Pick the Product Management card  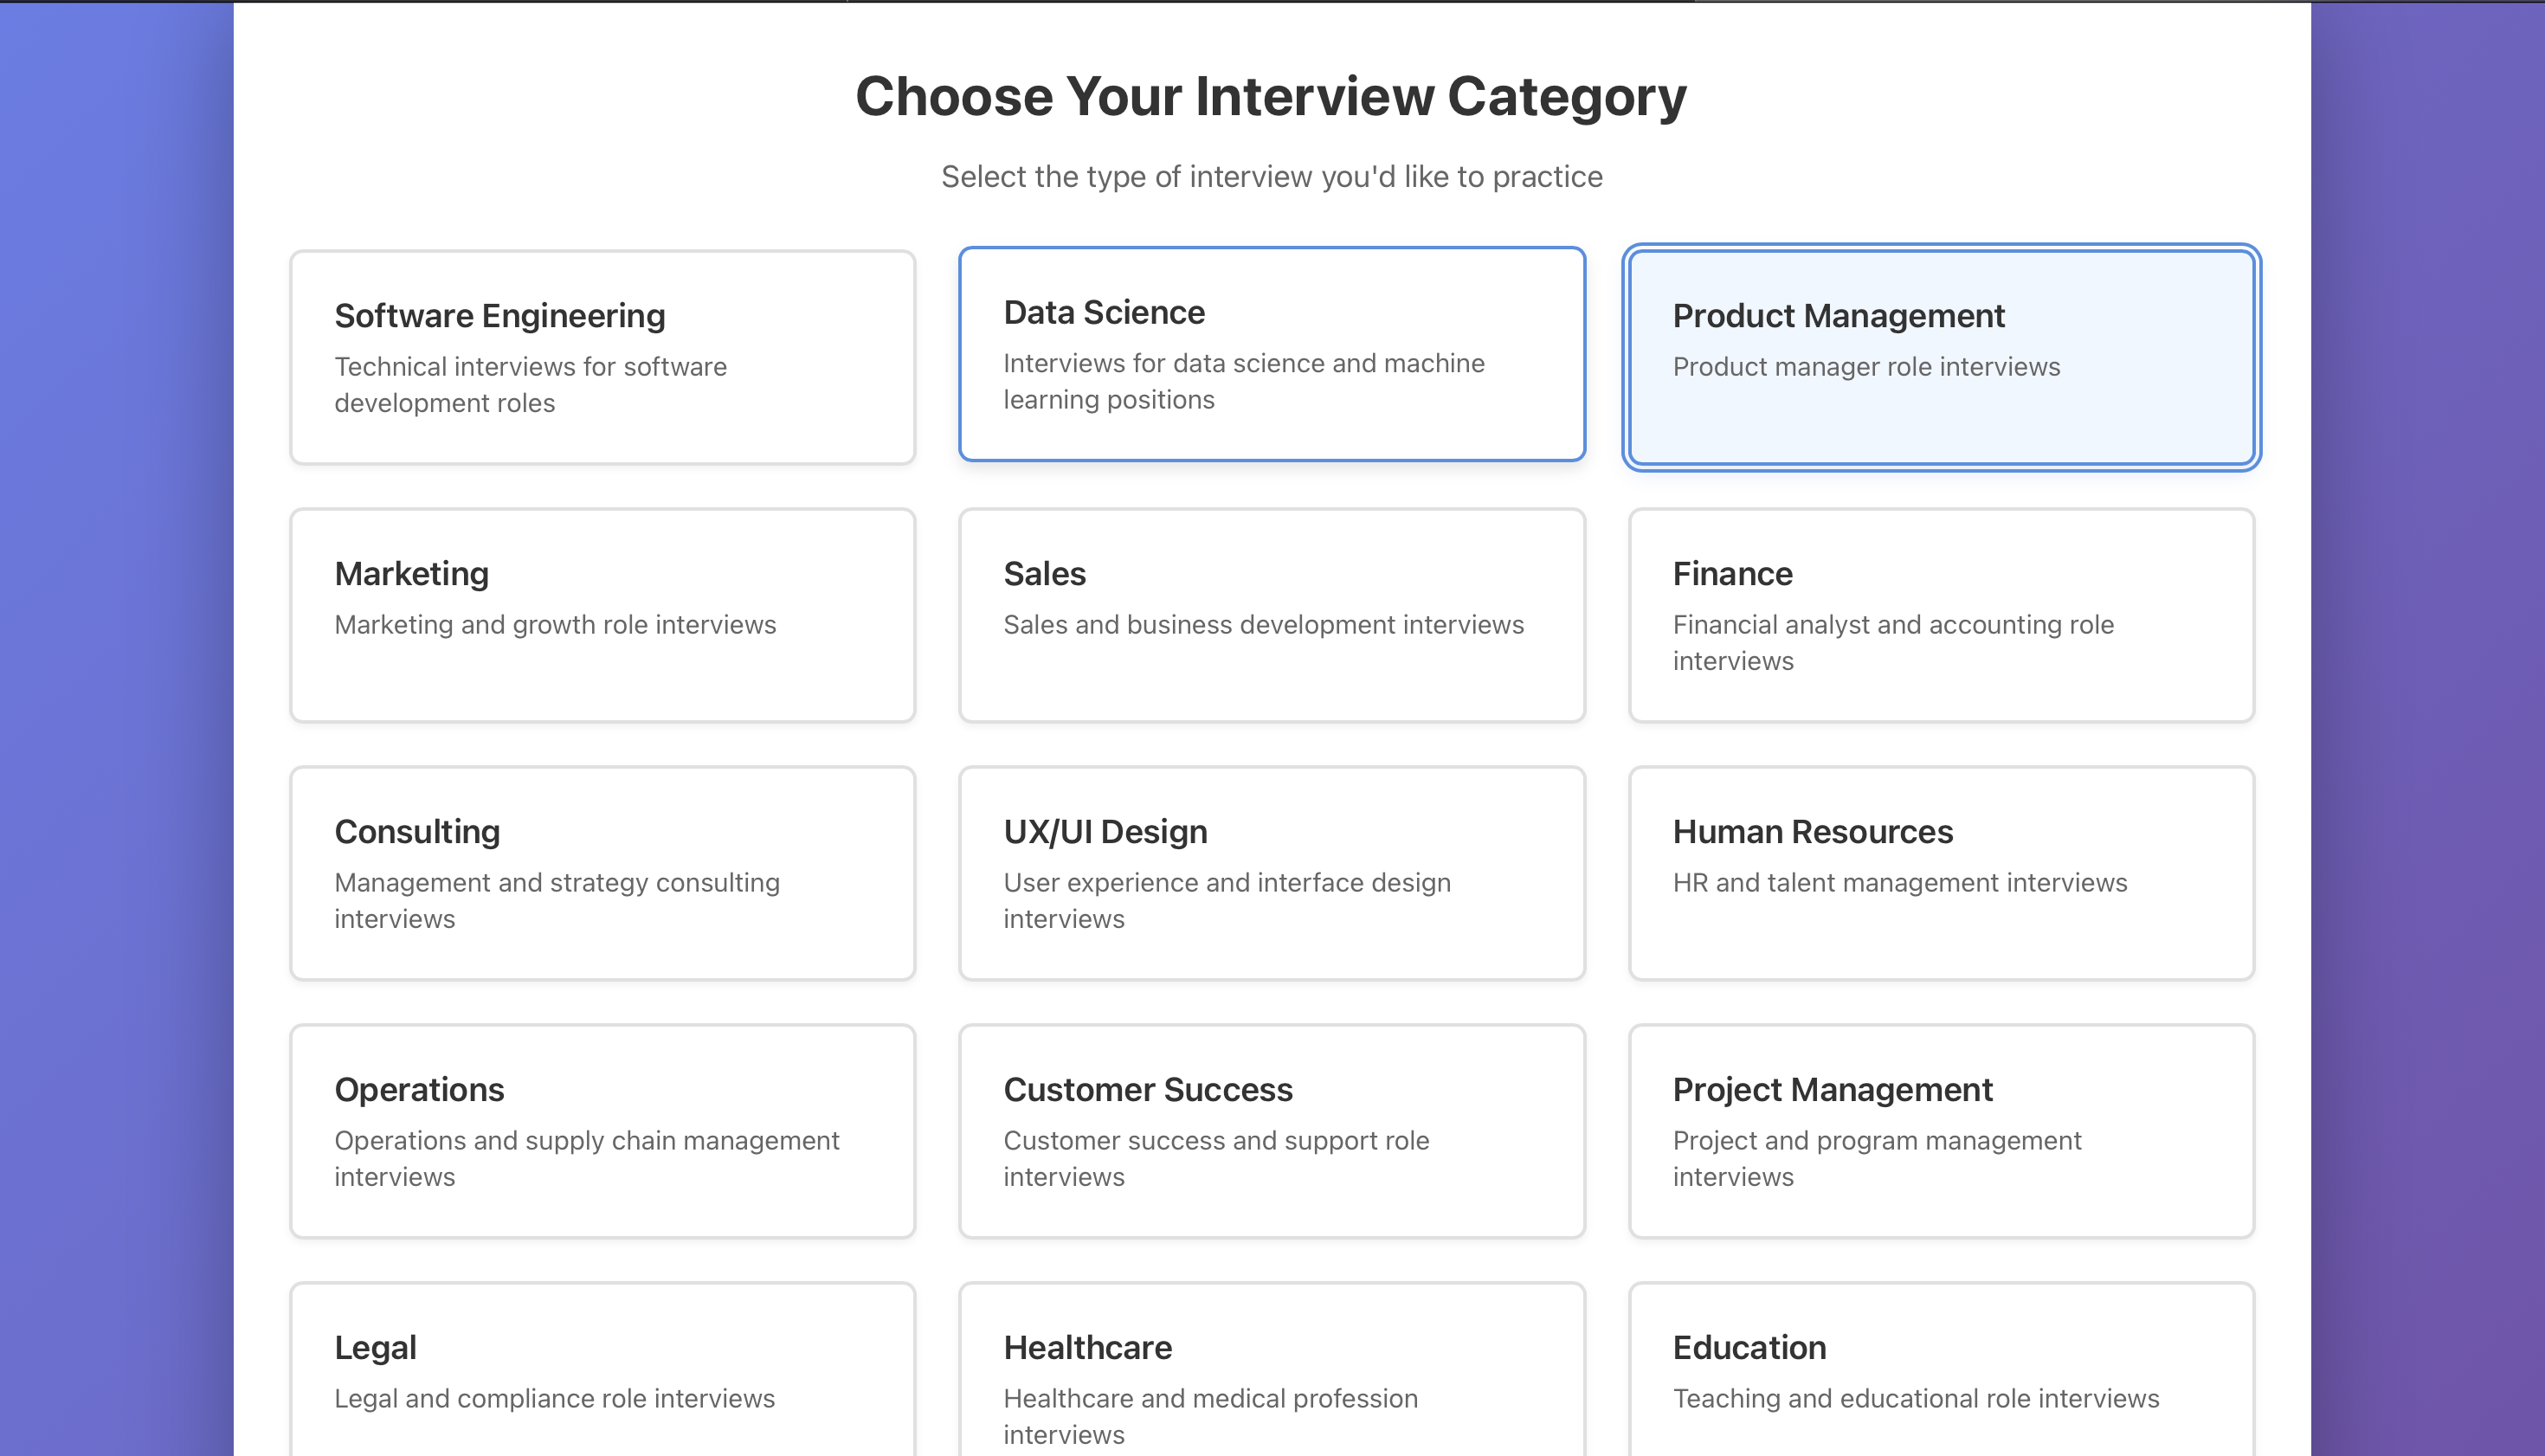pos(1940,357)
